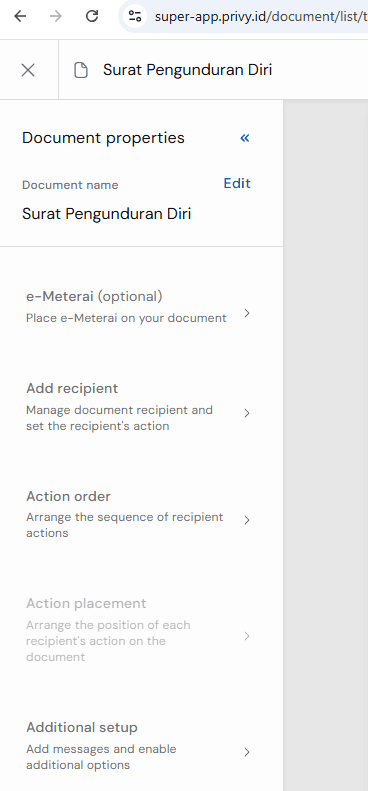The image size is (368, 791).
Task: Click the browser back arrow
Action: coord(20,17)
